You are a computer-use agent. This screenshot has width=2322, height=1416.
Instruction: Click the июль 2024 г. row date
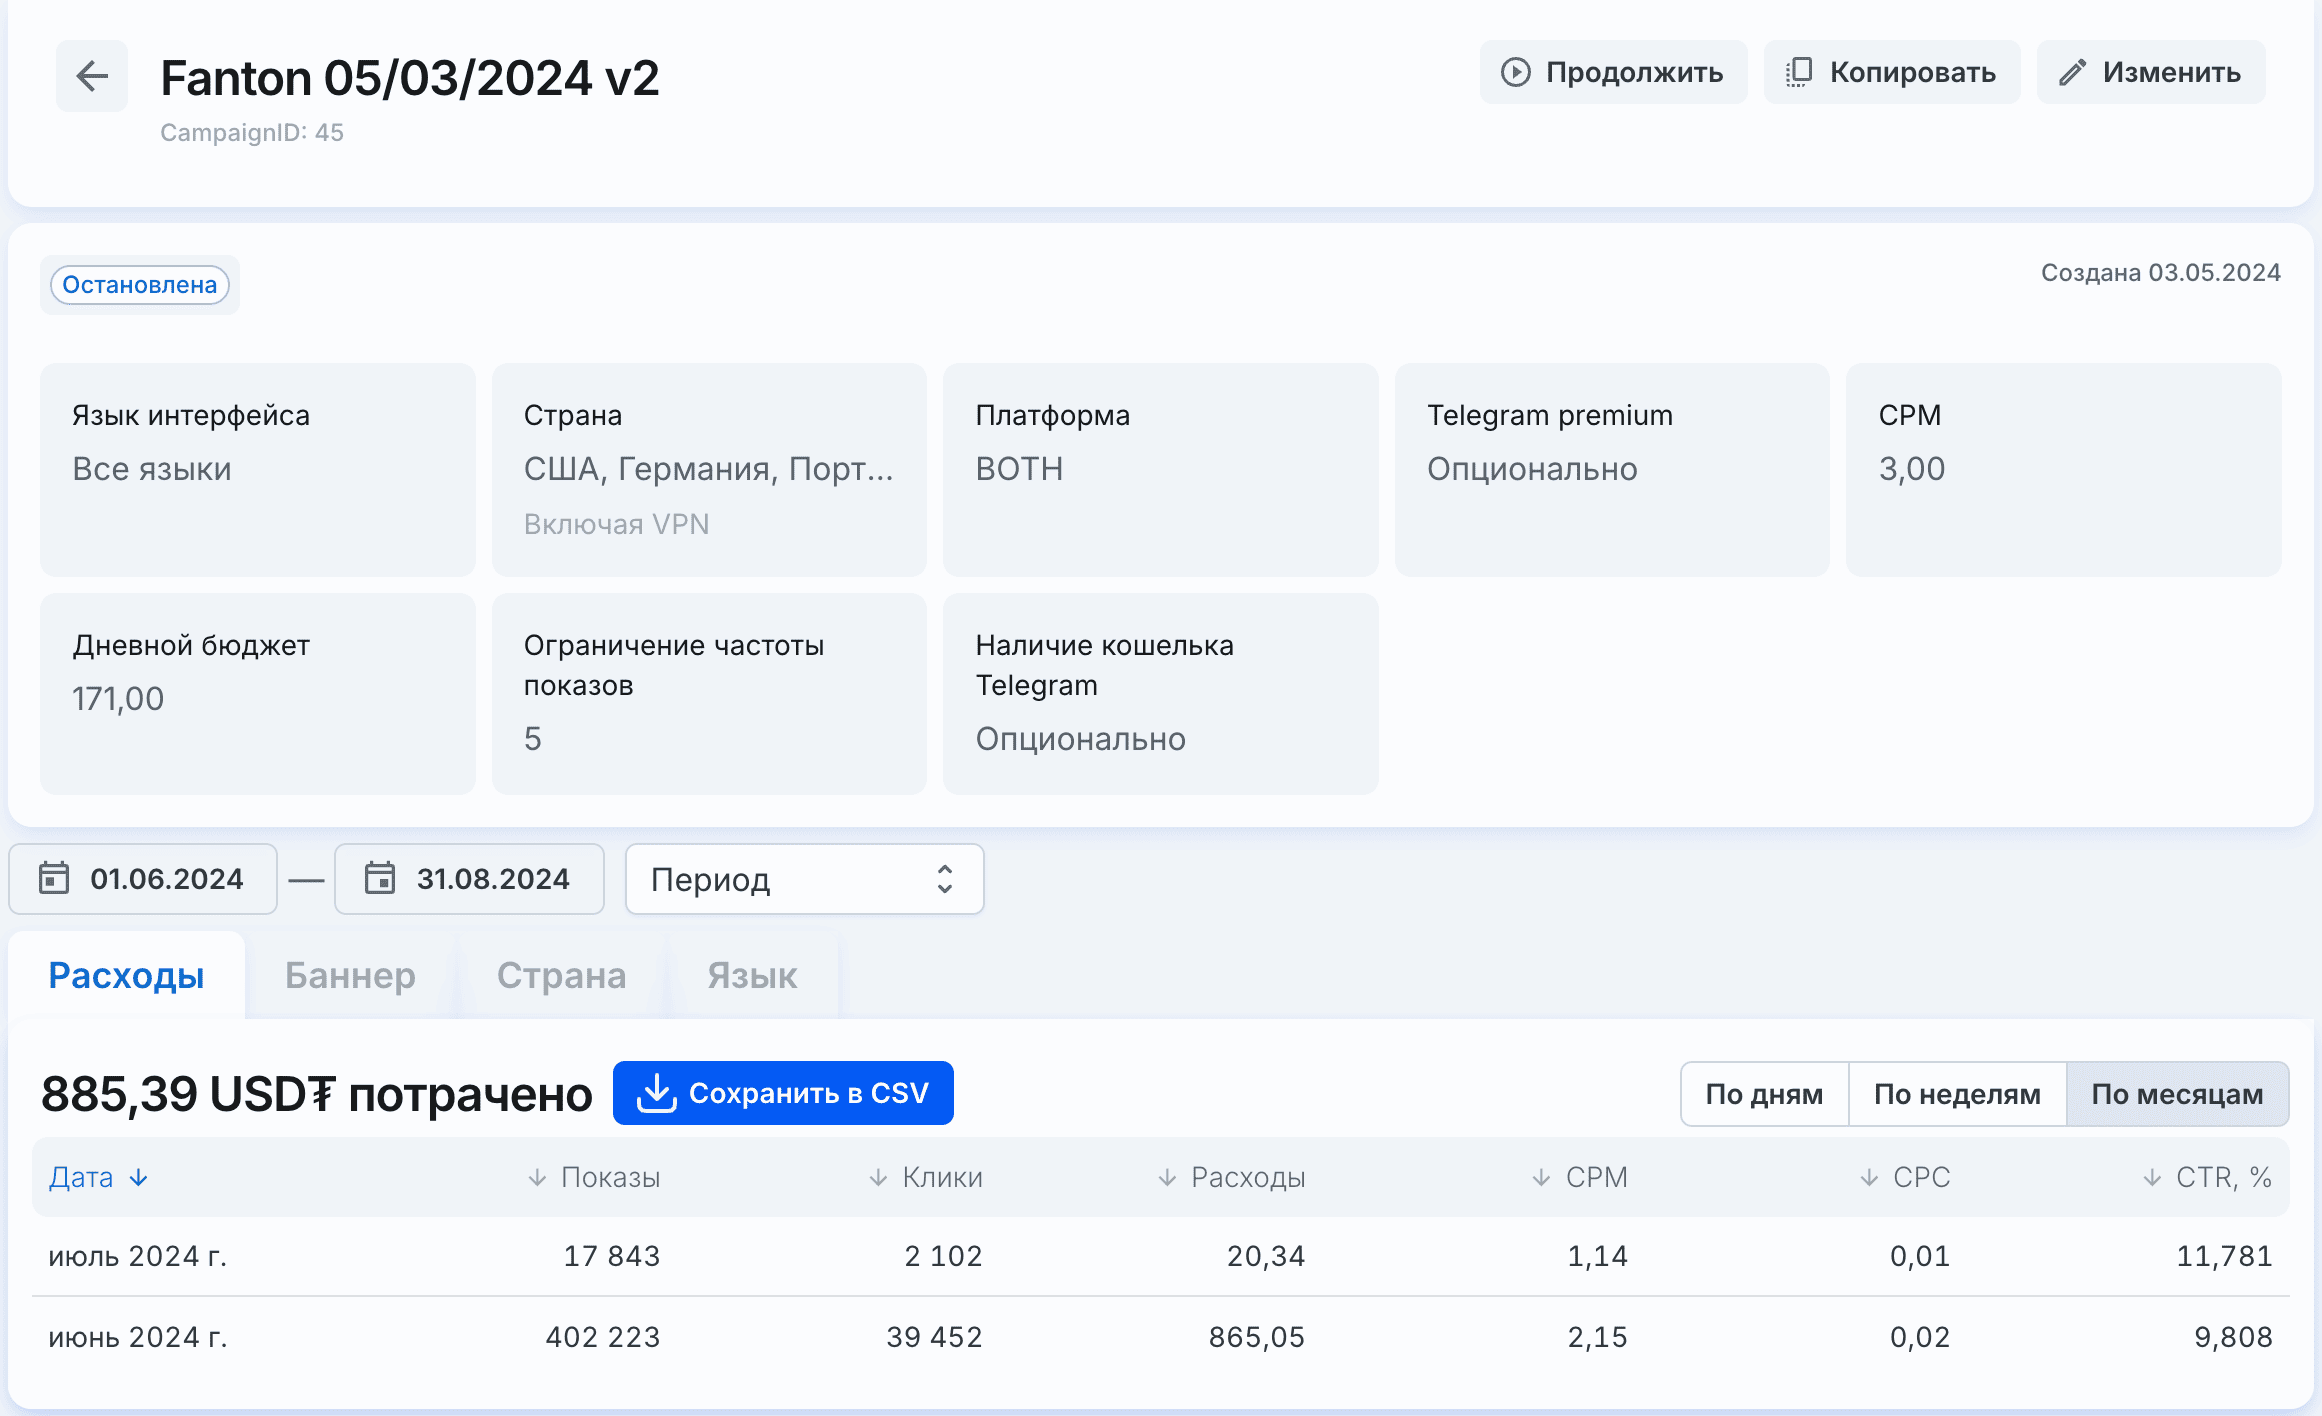tap(138, 1256)
